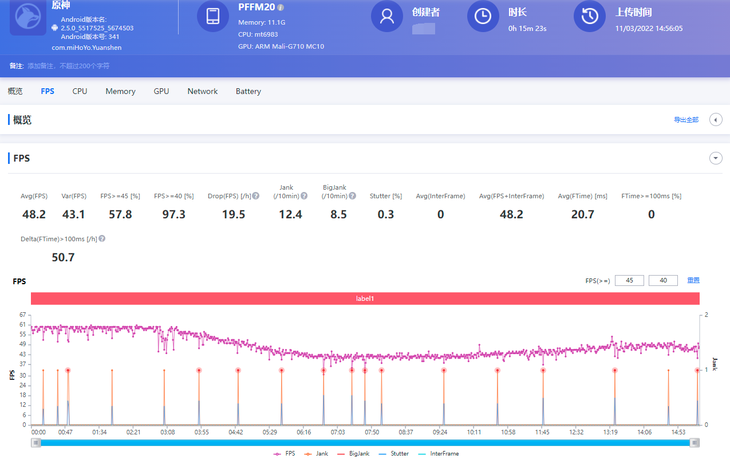Collapse the FPS section with chevron button
The height and width of the screenshot is (459, 730).
tap(715, 158)
